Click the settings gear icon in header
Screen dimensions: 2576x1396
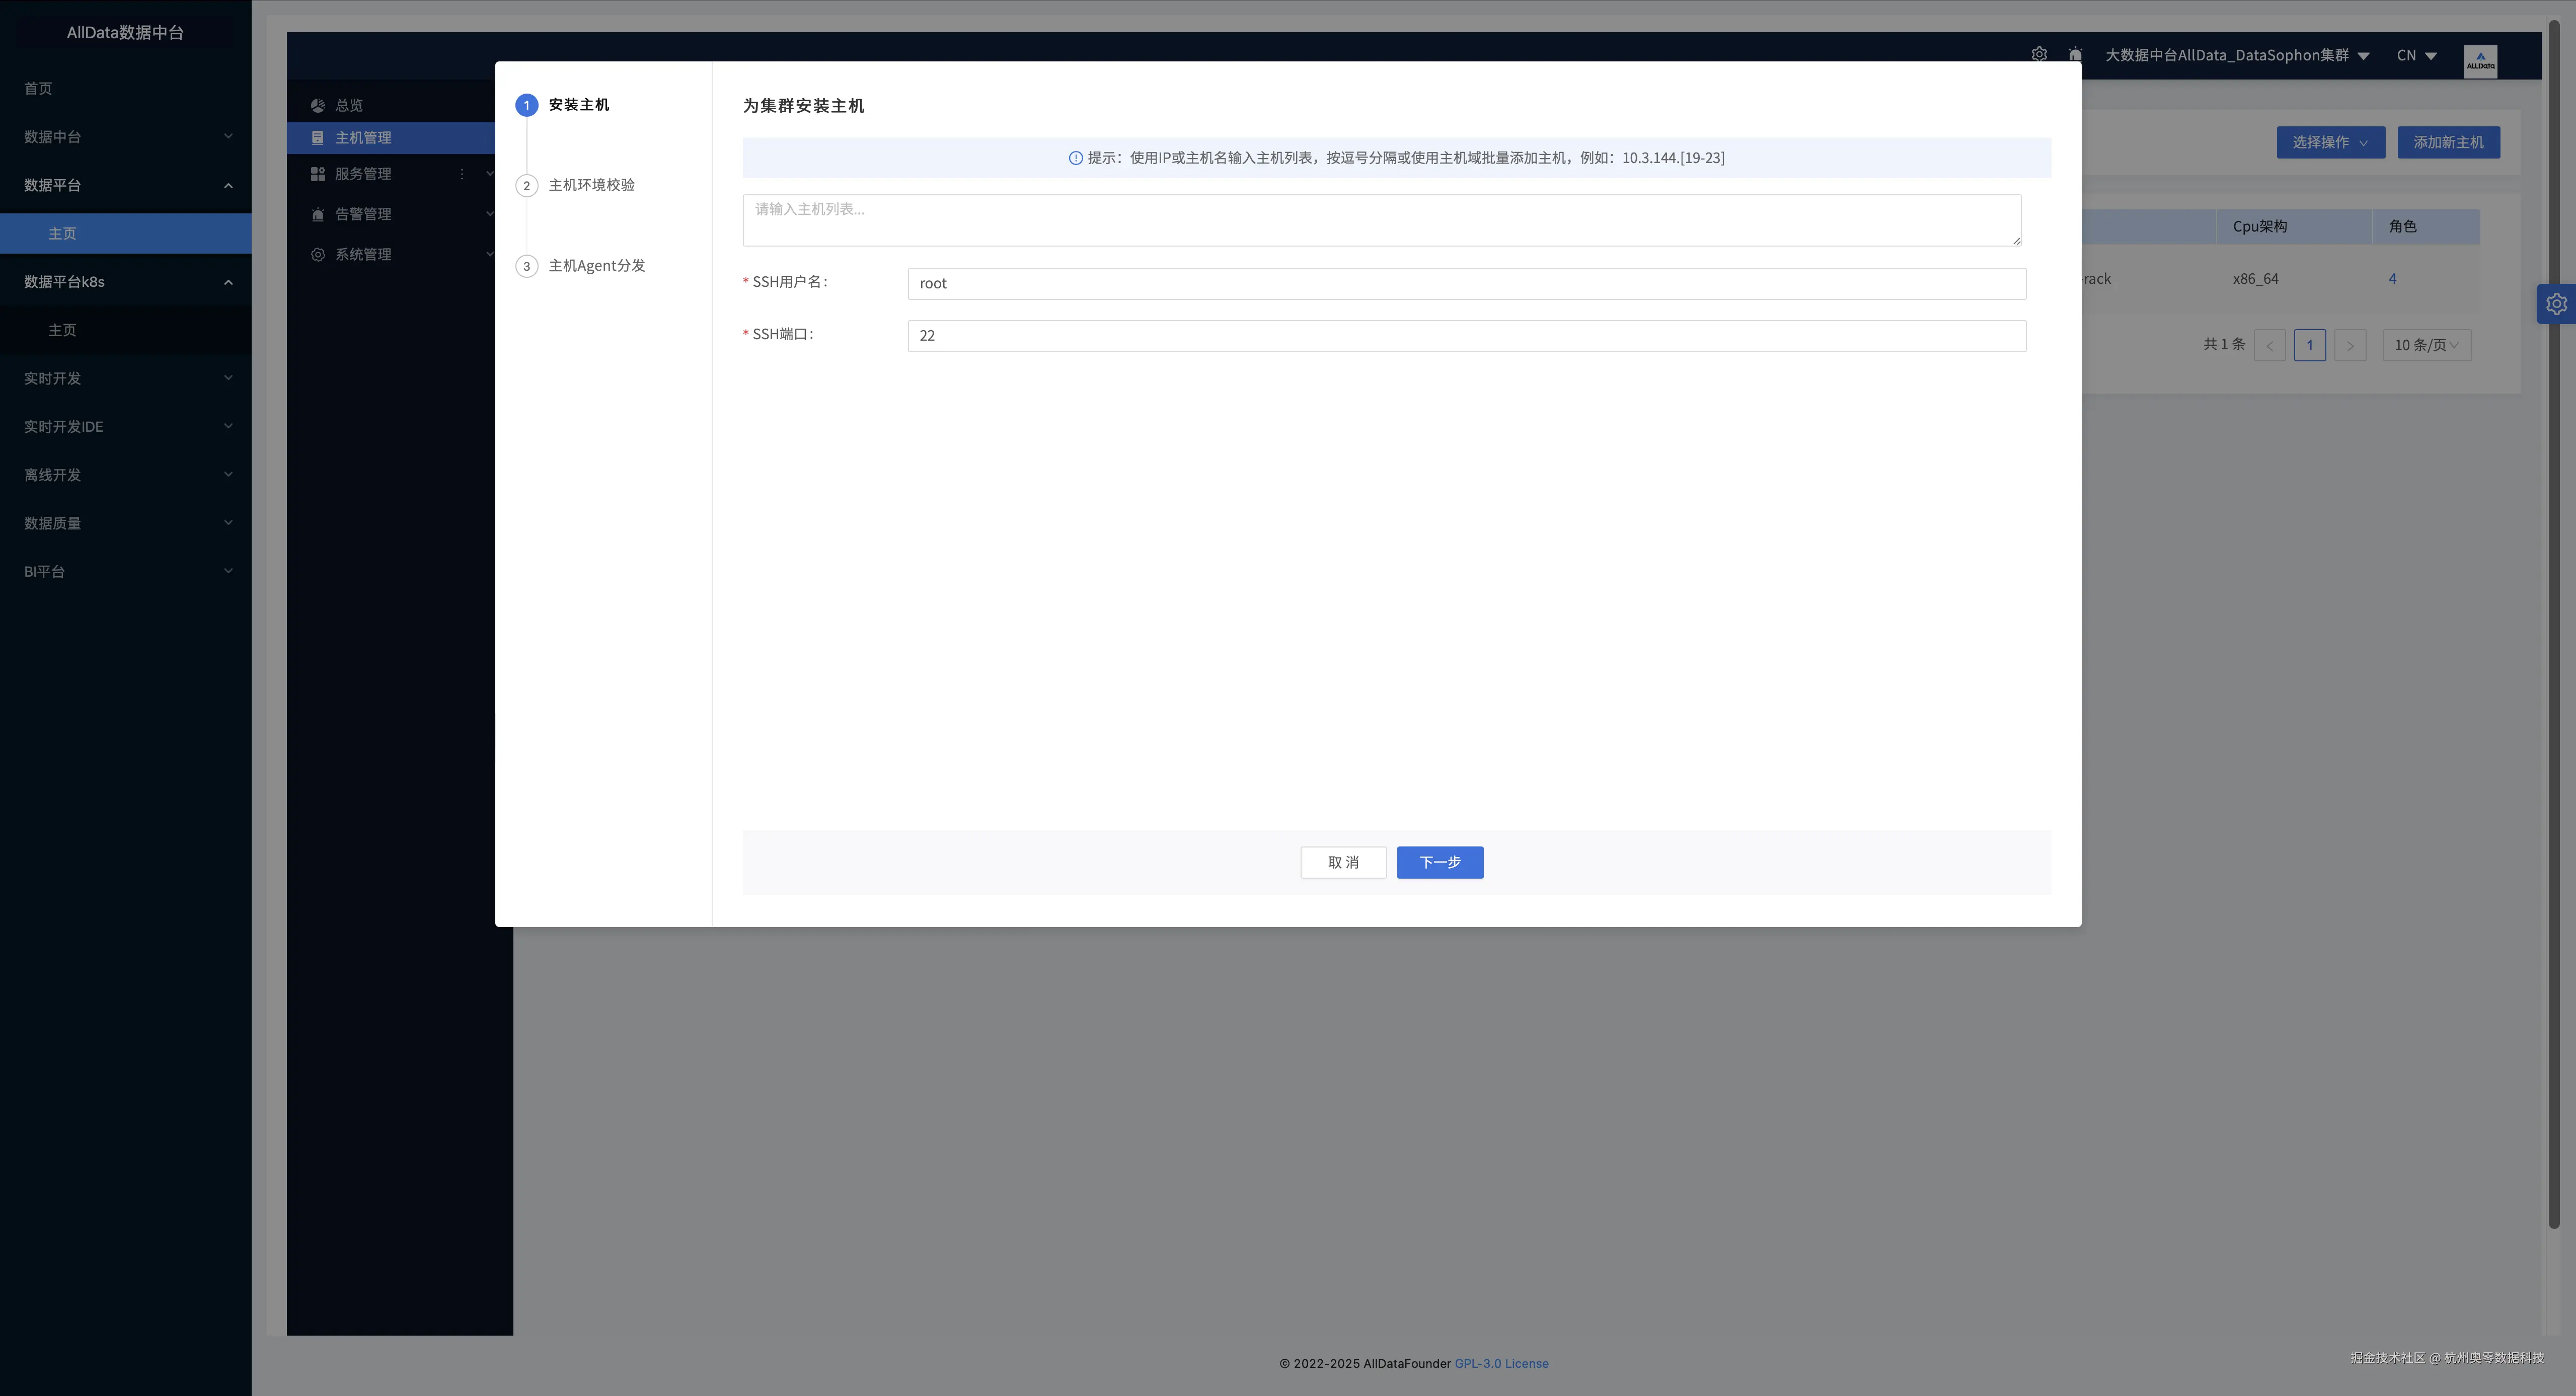[2039, 55]
